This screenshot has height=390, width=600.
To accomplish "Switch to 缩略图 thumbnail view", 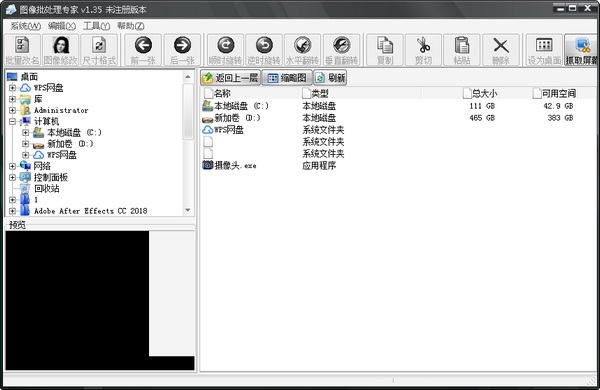I will (x=287, y=78).
